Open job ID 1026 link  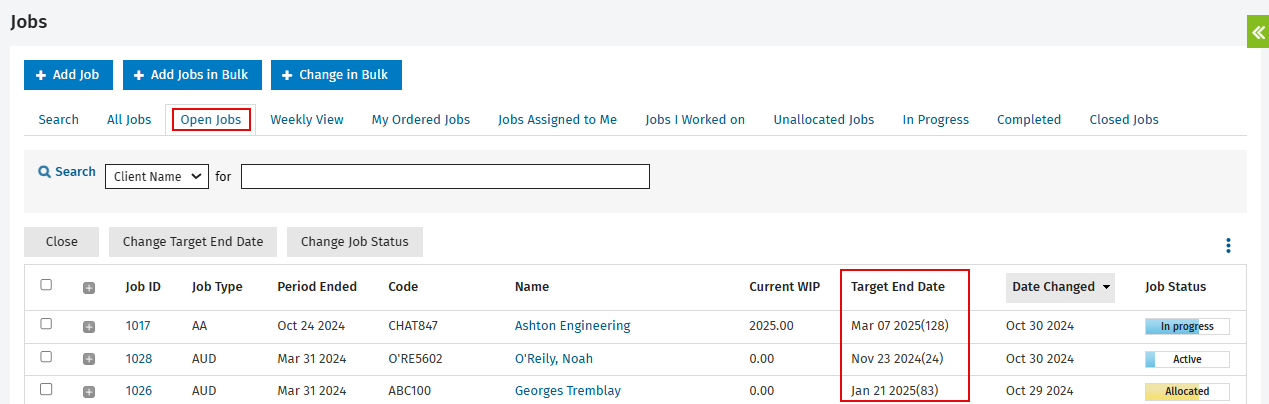(x=139, y=391)
